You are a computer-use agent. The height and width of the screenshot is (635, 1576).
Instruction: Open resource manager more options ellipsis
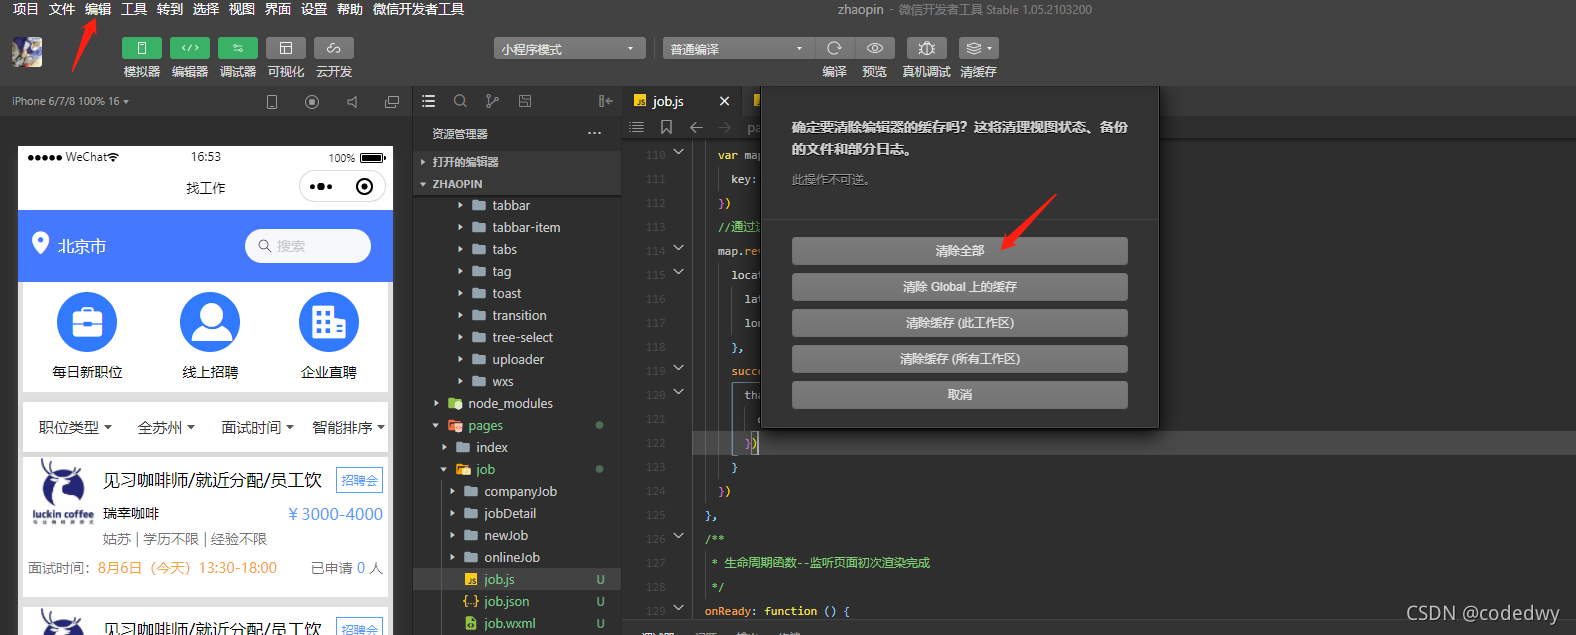pyautogui.click(x=595, y=133)
